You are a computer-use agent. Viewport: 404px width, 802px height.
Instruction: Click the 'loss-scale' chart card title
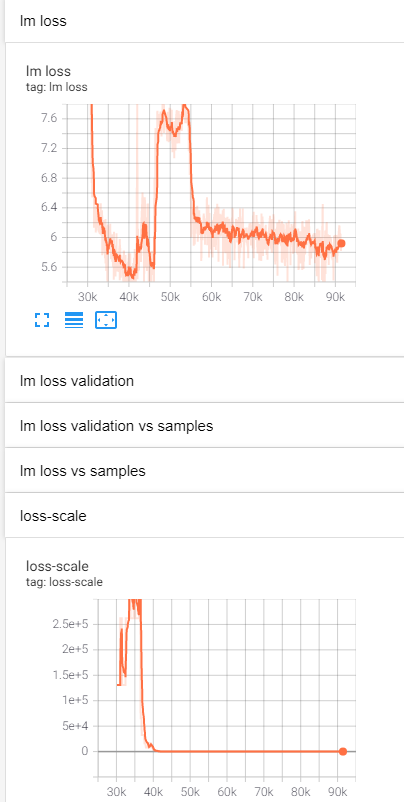click(x=57, y=566)
